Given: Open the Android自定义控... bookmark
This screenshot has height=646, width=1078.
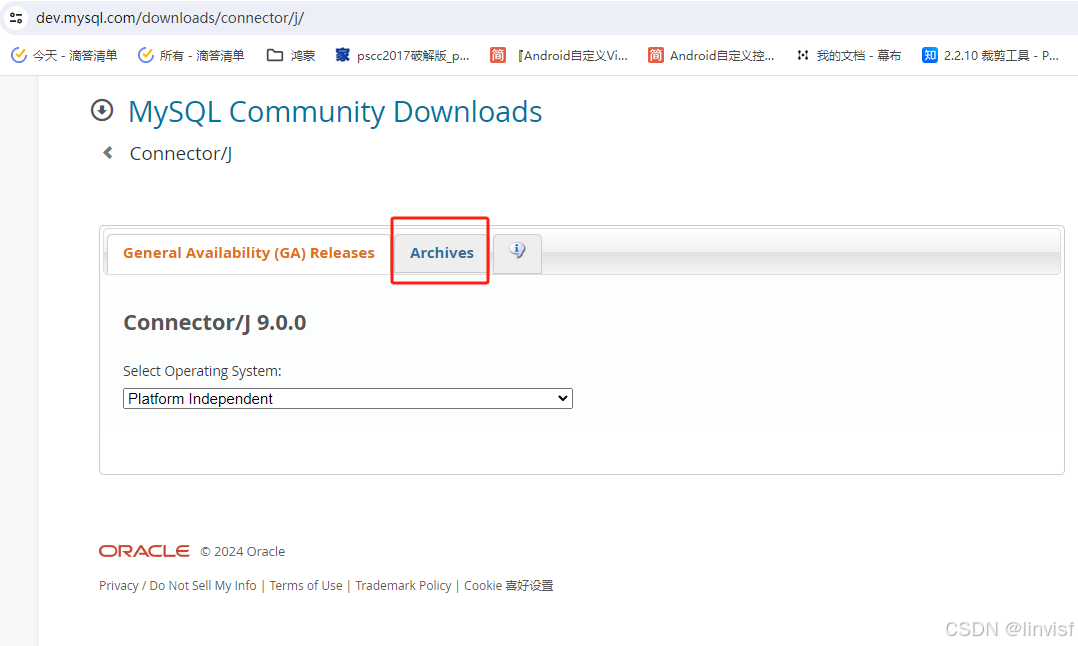Looking at the screenshot, I should (x=711, y=56).
